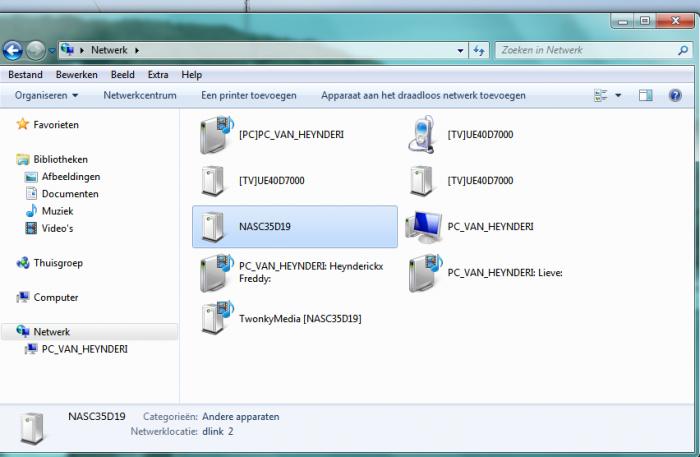Click the network icon in address bar

67,50
